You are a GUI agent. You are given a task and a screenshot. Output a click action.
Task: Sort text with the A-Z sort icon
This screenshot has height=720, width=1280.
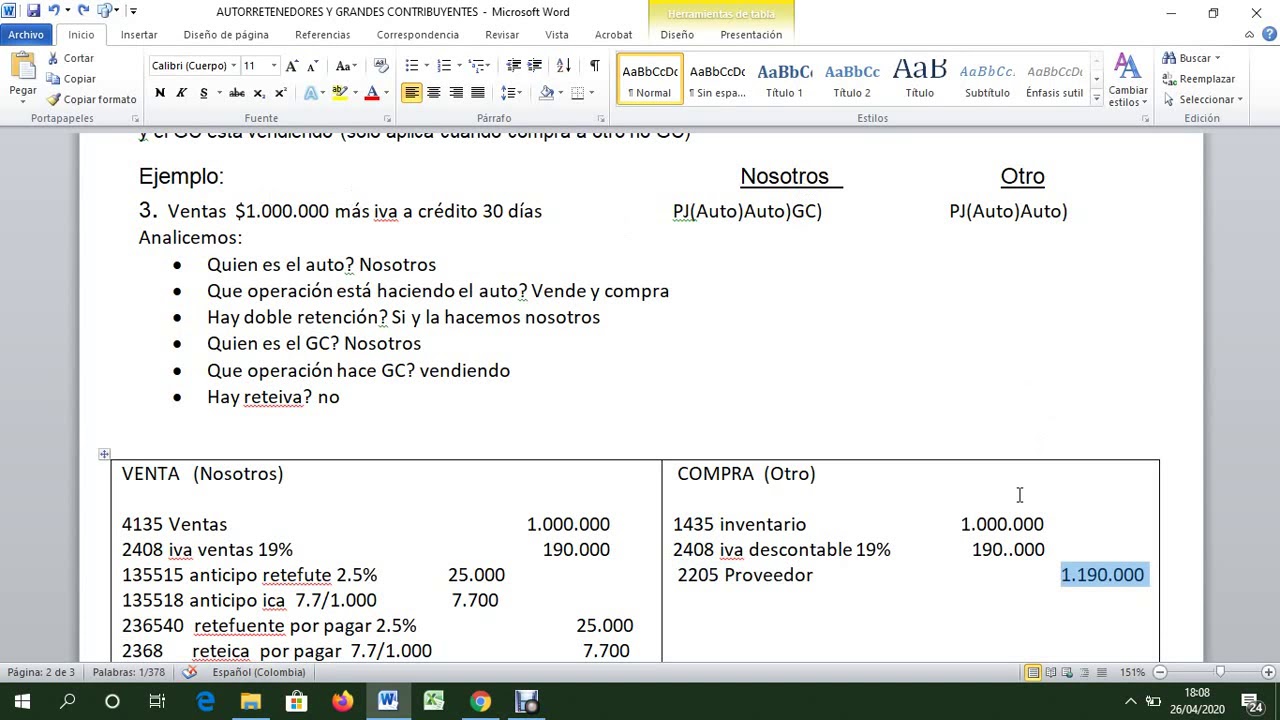564,66
